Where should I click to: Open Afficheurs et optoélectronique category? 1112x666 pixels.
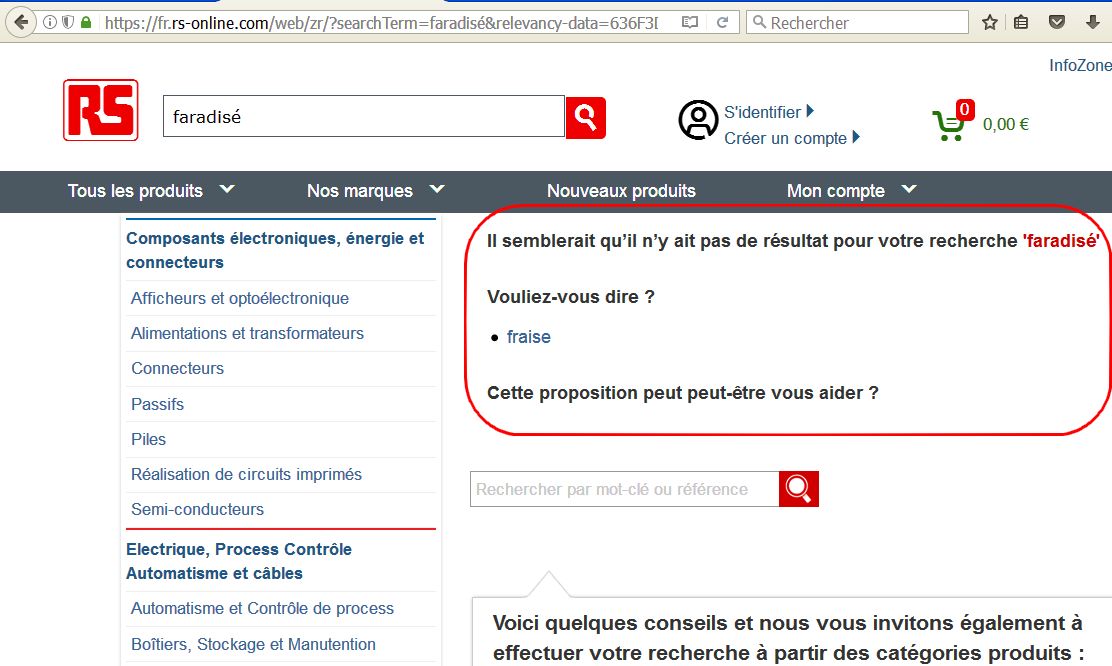(x=240, y=299)
